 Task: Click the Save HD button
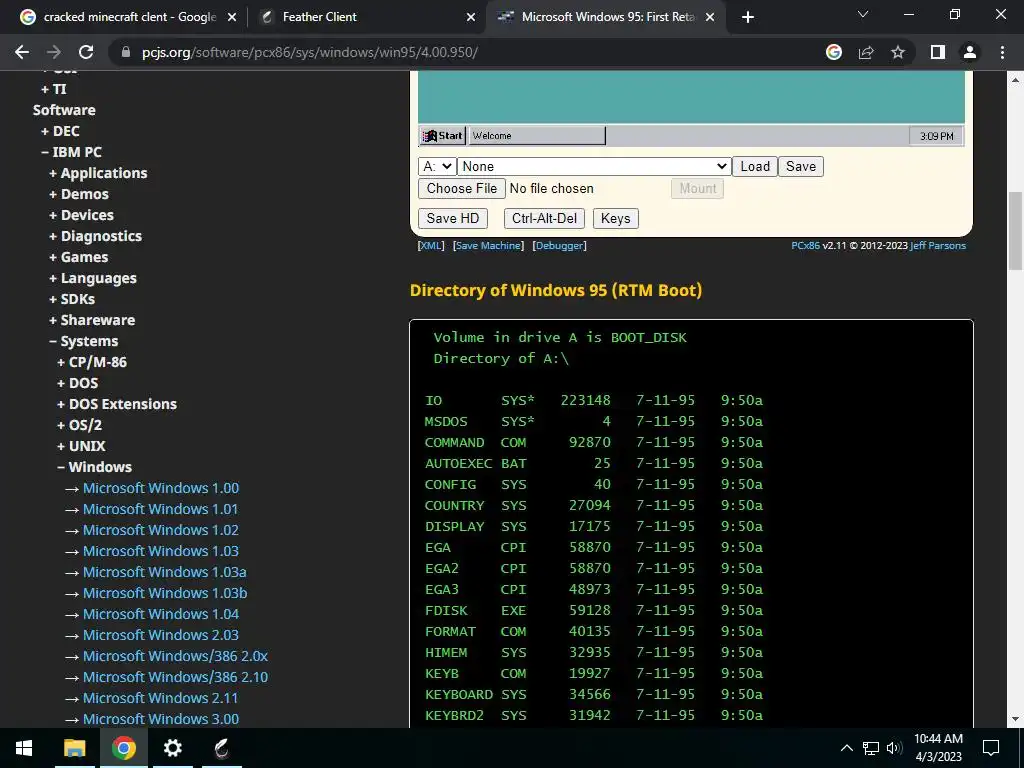pos(453,219)
